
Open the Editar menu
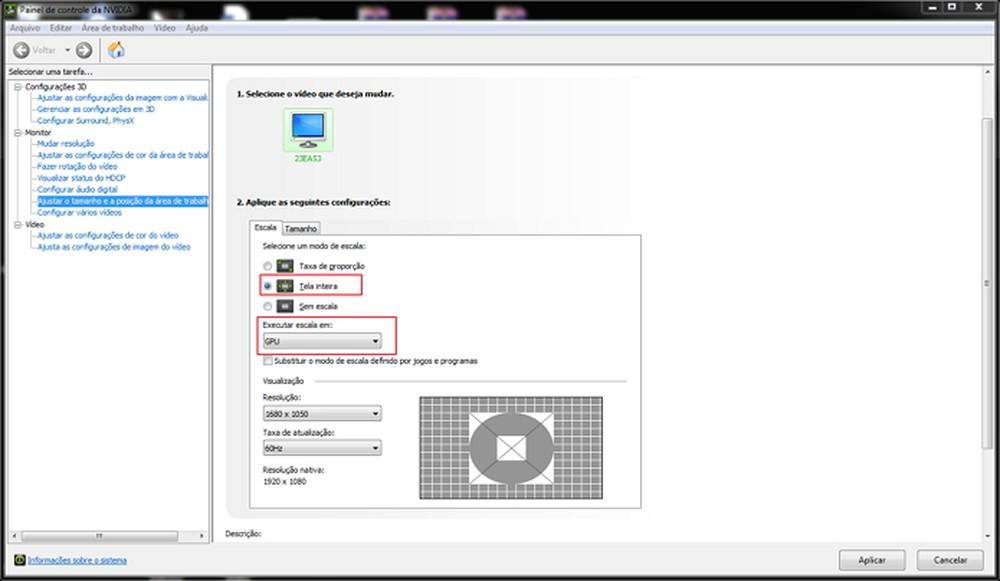61,28
